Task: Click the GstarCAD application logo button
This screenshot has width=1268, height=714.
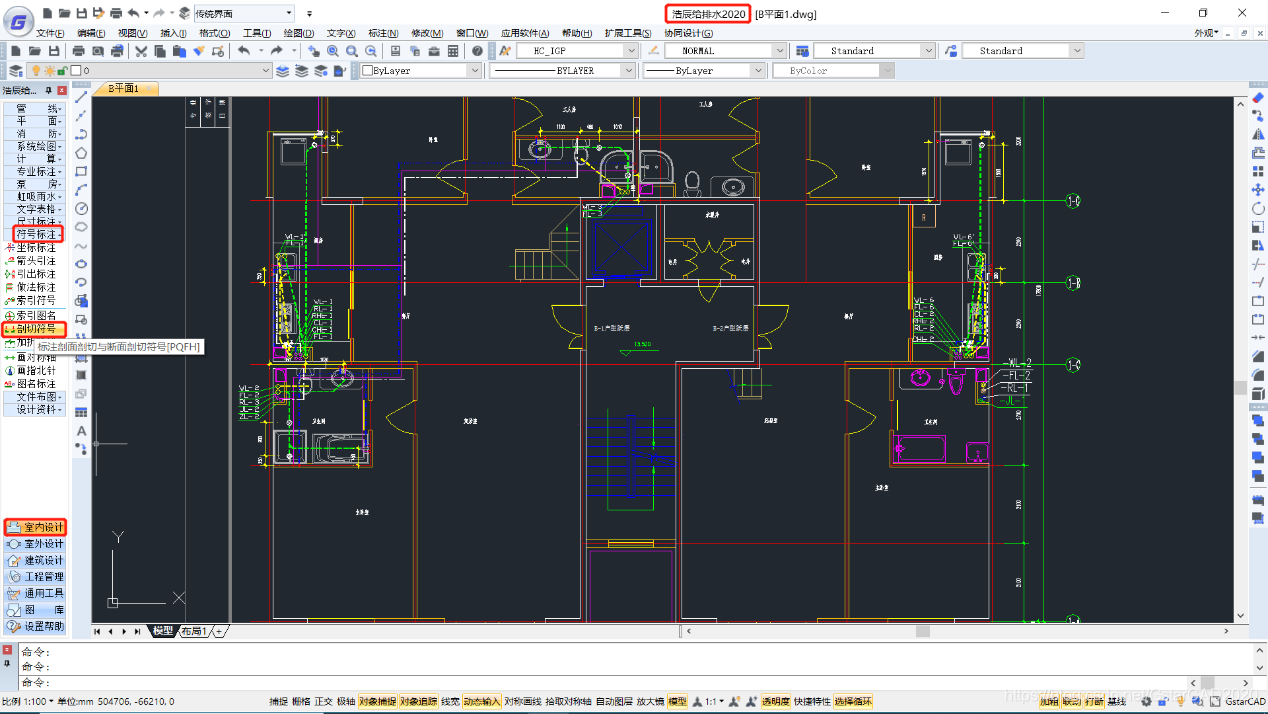Action: point(19,22)
